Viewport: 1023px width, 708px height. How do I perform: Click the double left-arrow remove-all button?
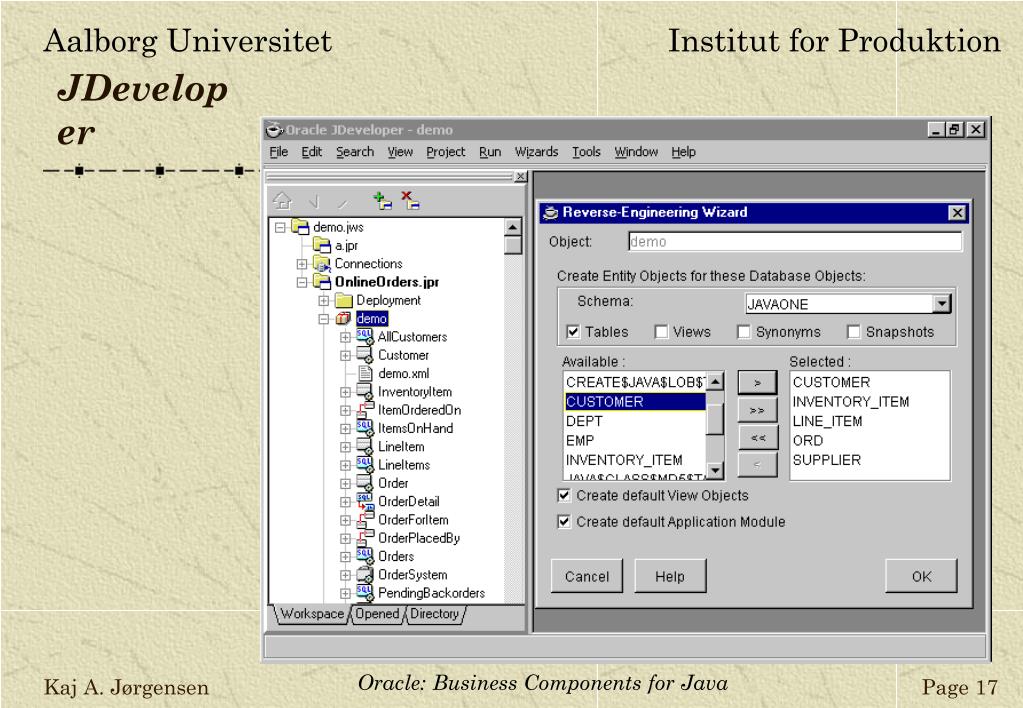pyautogui.click(x=757, y=438)
